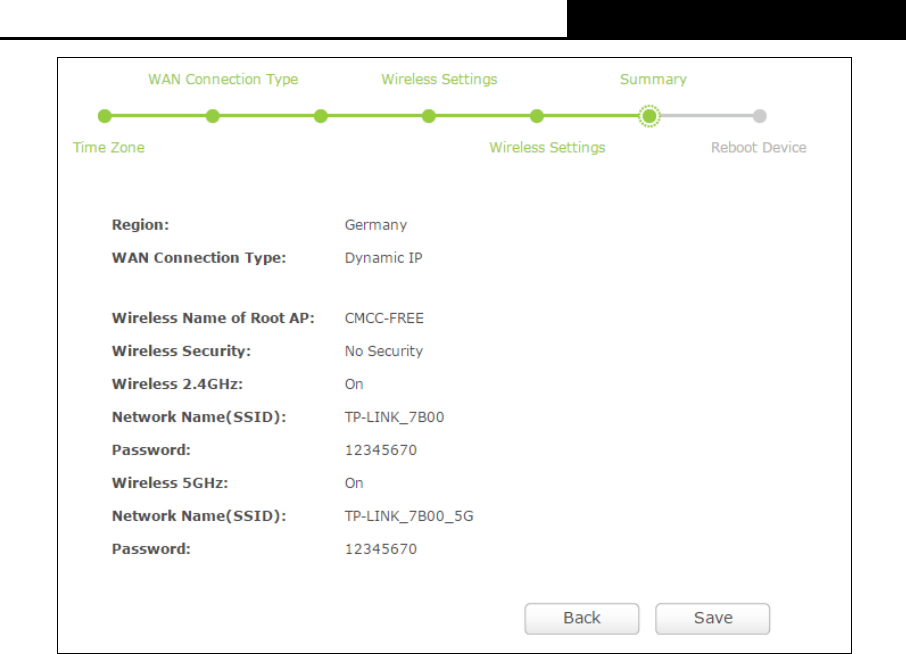Click the Germany region value
Viewport: 906px width, 654px height.
coord(376,225)
